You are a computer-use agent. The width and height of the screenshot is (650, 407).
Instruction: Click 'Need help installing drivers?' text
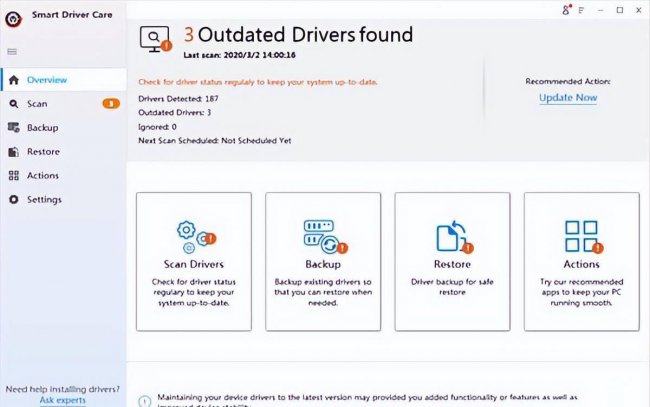[x=63, y=389]
